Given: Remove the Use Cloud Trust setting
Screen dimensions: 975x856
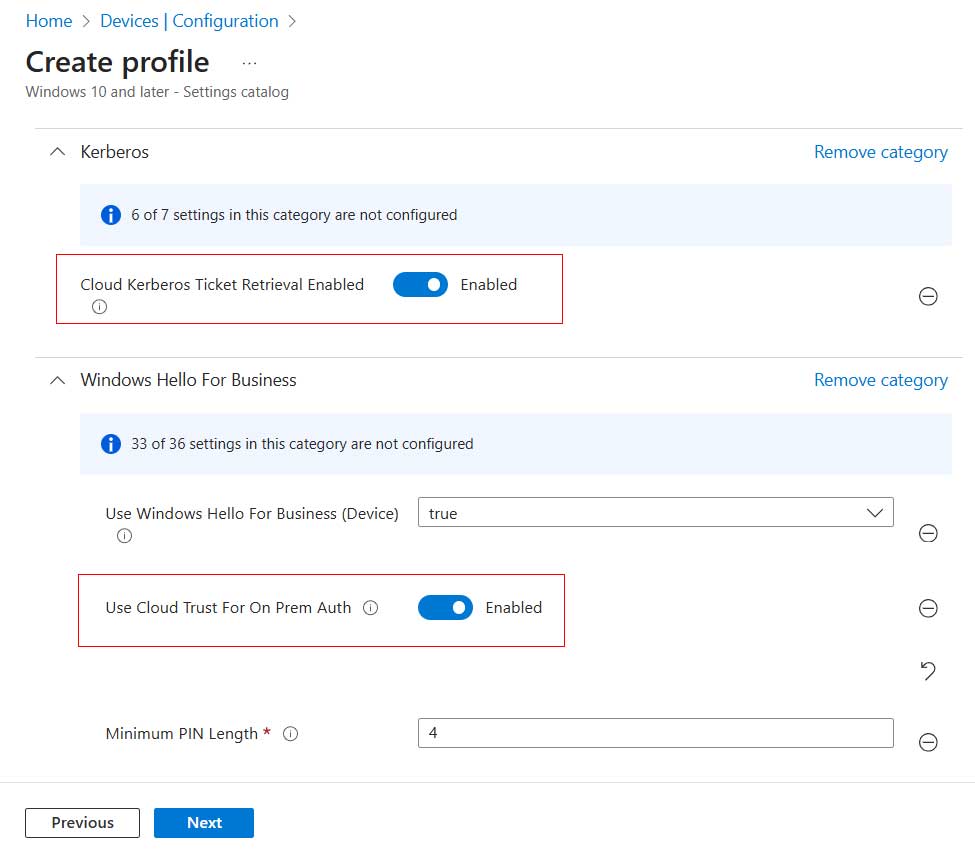Looking at the screenshot, I should pos(927,608).
